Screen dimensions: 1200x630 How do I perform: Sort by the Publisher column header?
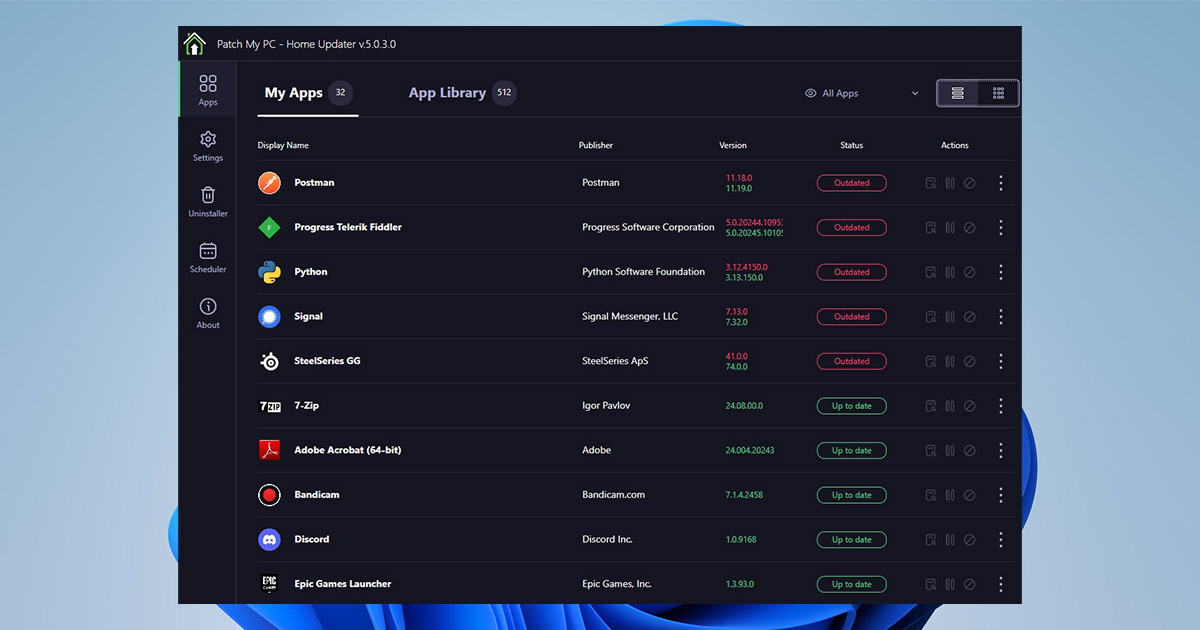tap(596, 145)
